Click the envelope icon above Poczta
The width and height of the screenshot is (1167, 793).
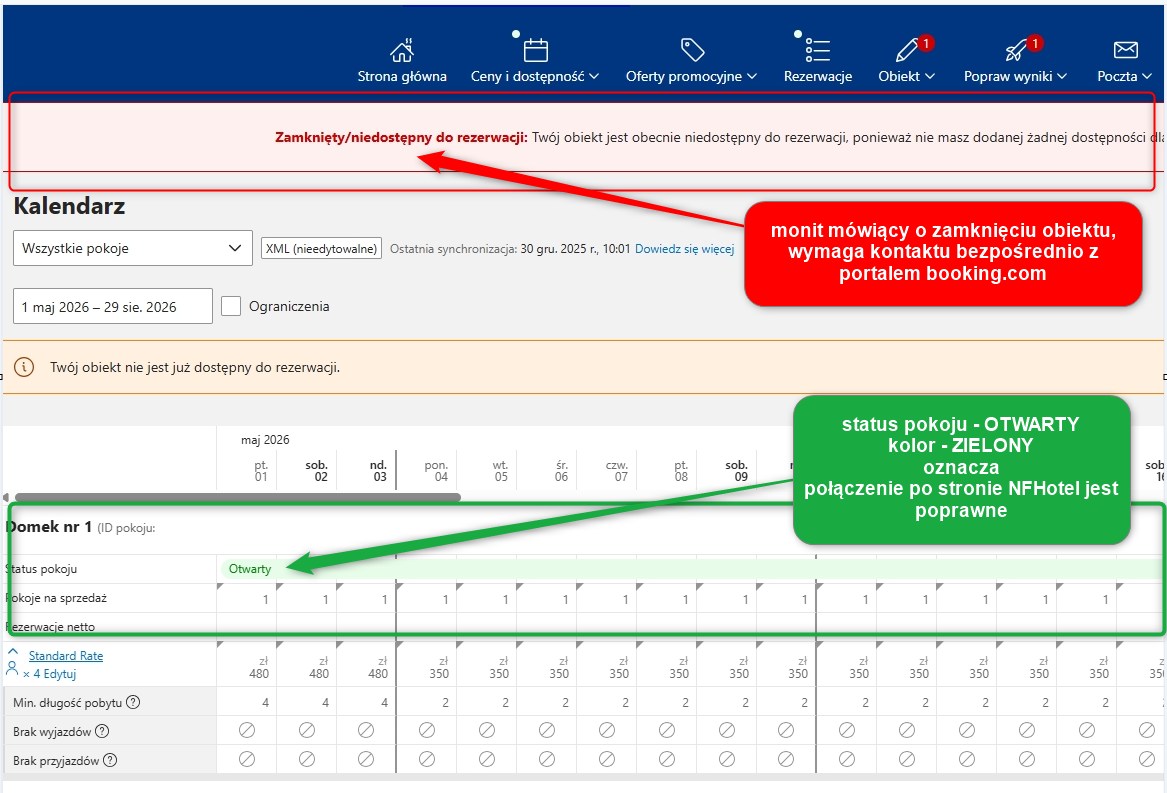pyautogui.click(x=1125, y=50)
